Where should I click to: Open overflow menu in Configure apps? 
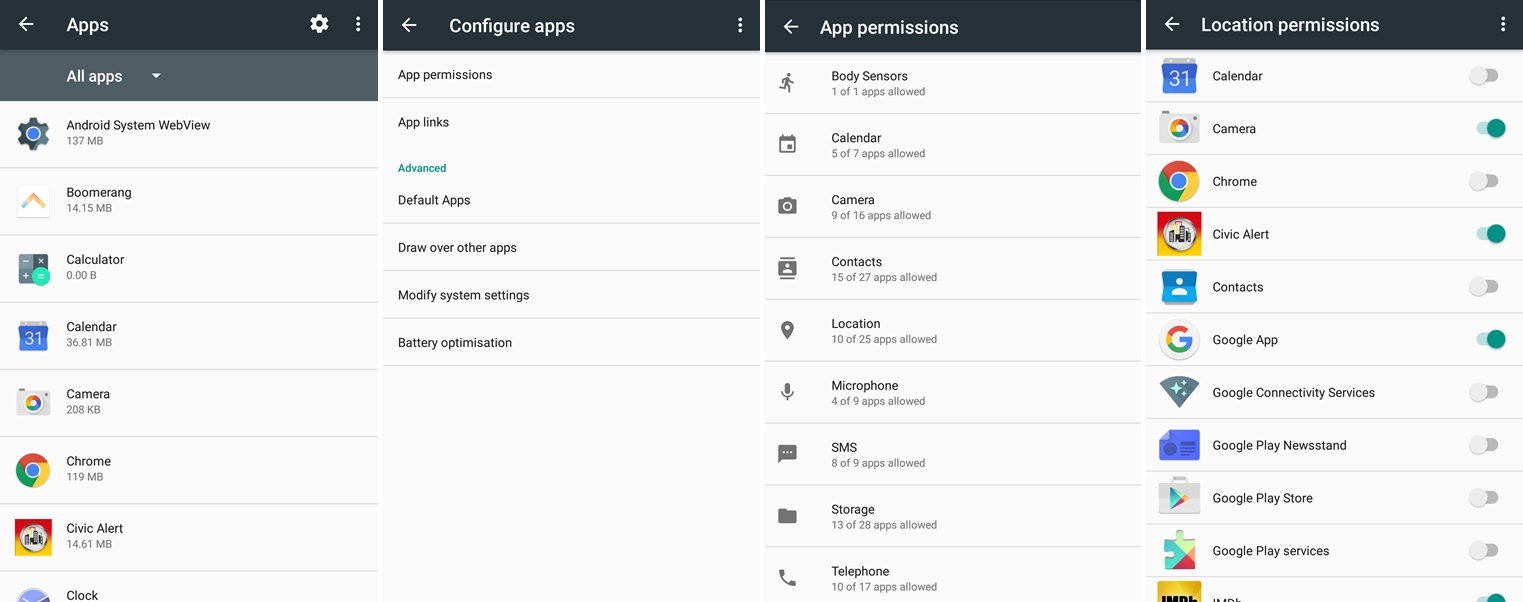point(740,25)
